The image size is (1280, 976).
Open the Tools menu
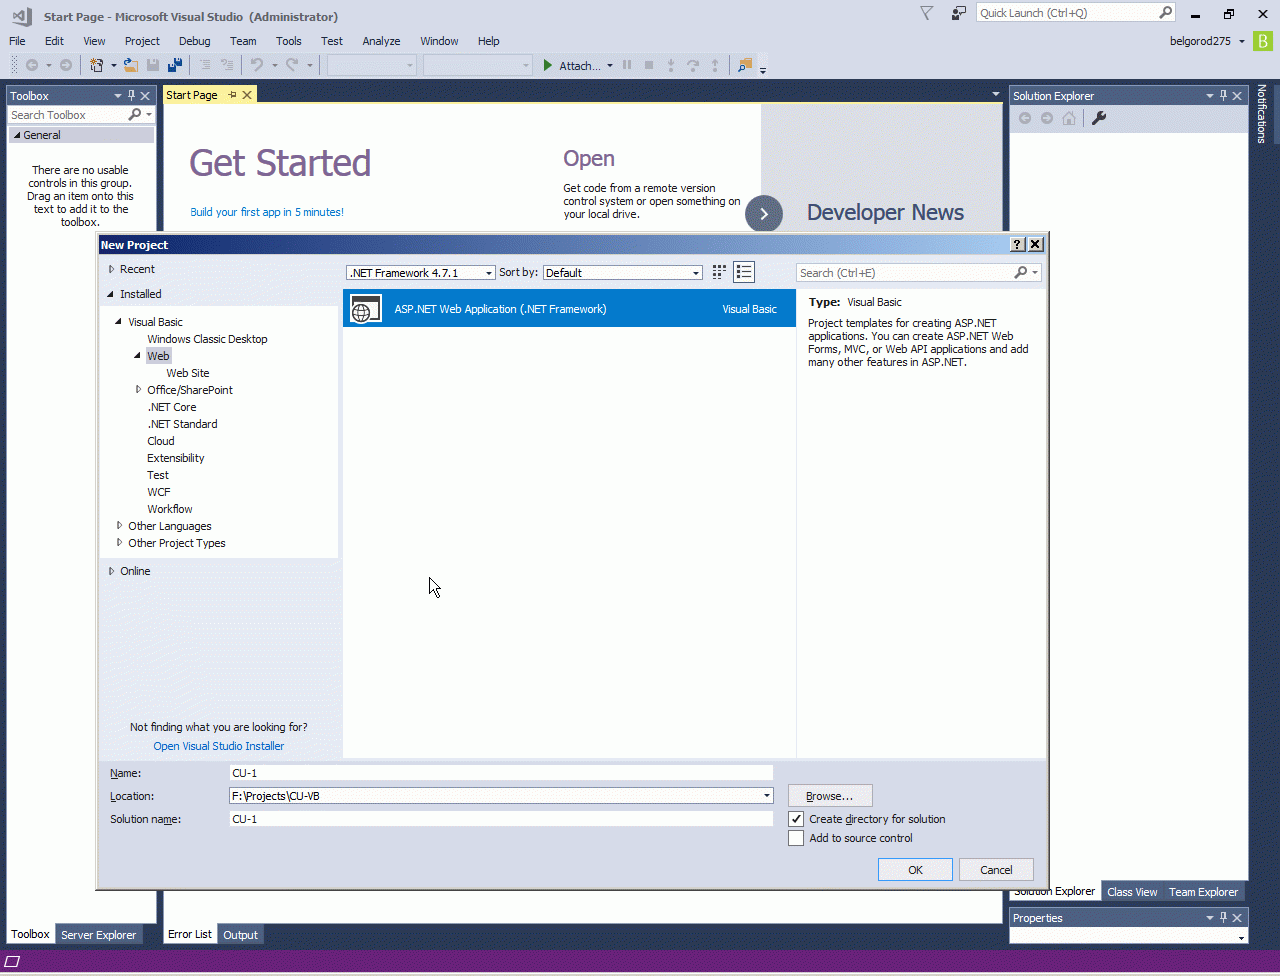click(x=289, y=41)
